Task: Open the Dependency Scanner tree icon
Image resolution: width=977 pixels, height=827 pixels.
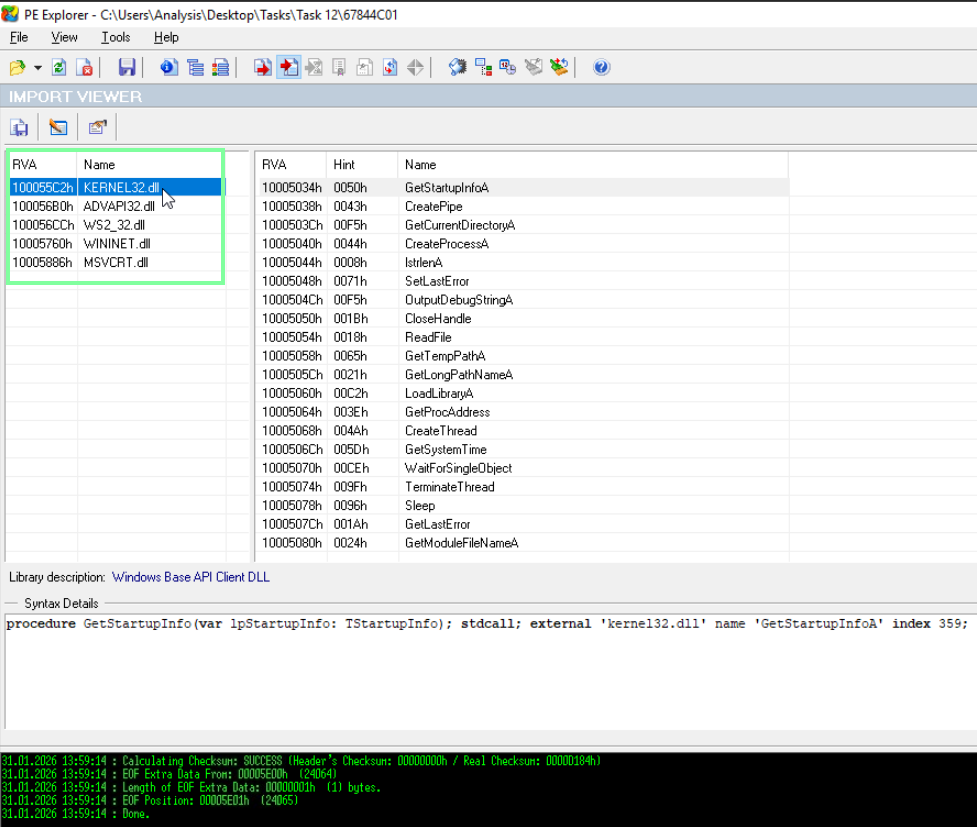Action: click(483, 67)
